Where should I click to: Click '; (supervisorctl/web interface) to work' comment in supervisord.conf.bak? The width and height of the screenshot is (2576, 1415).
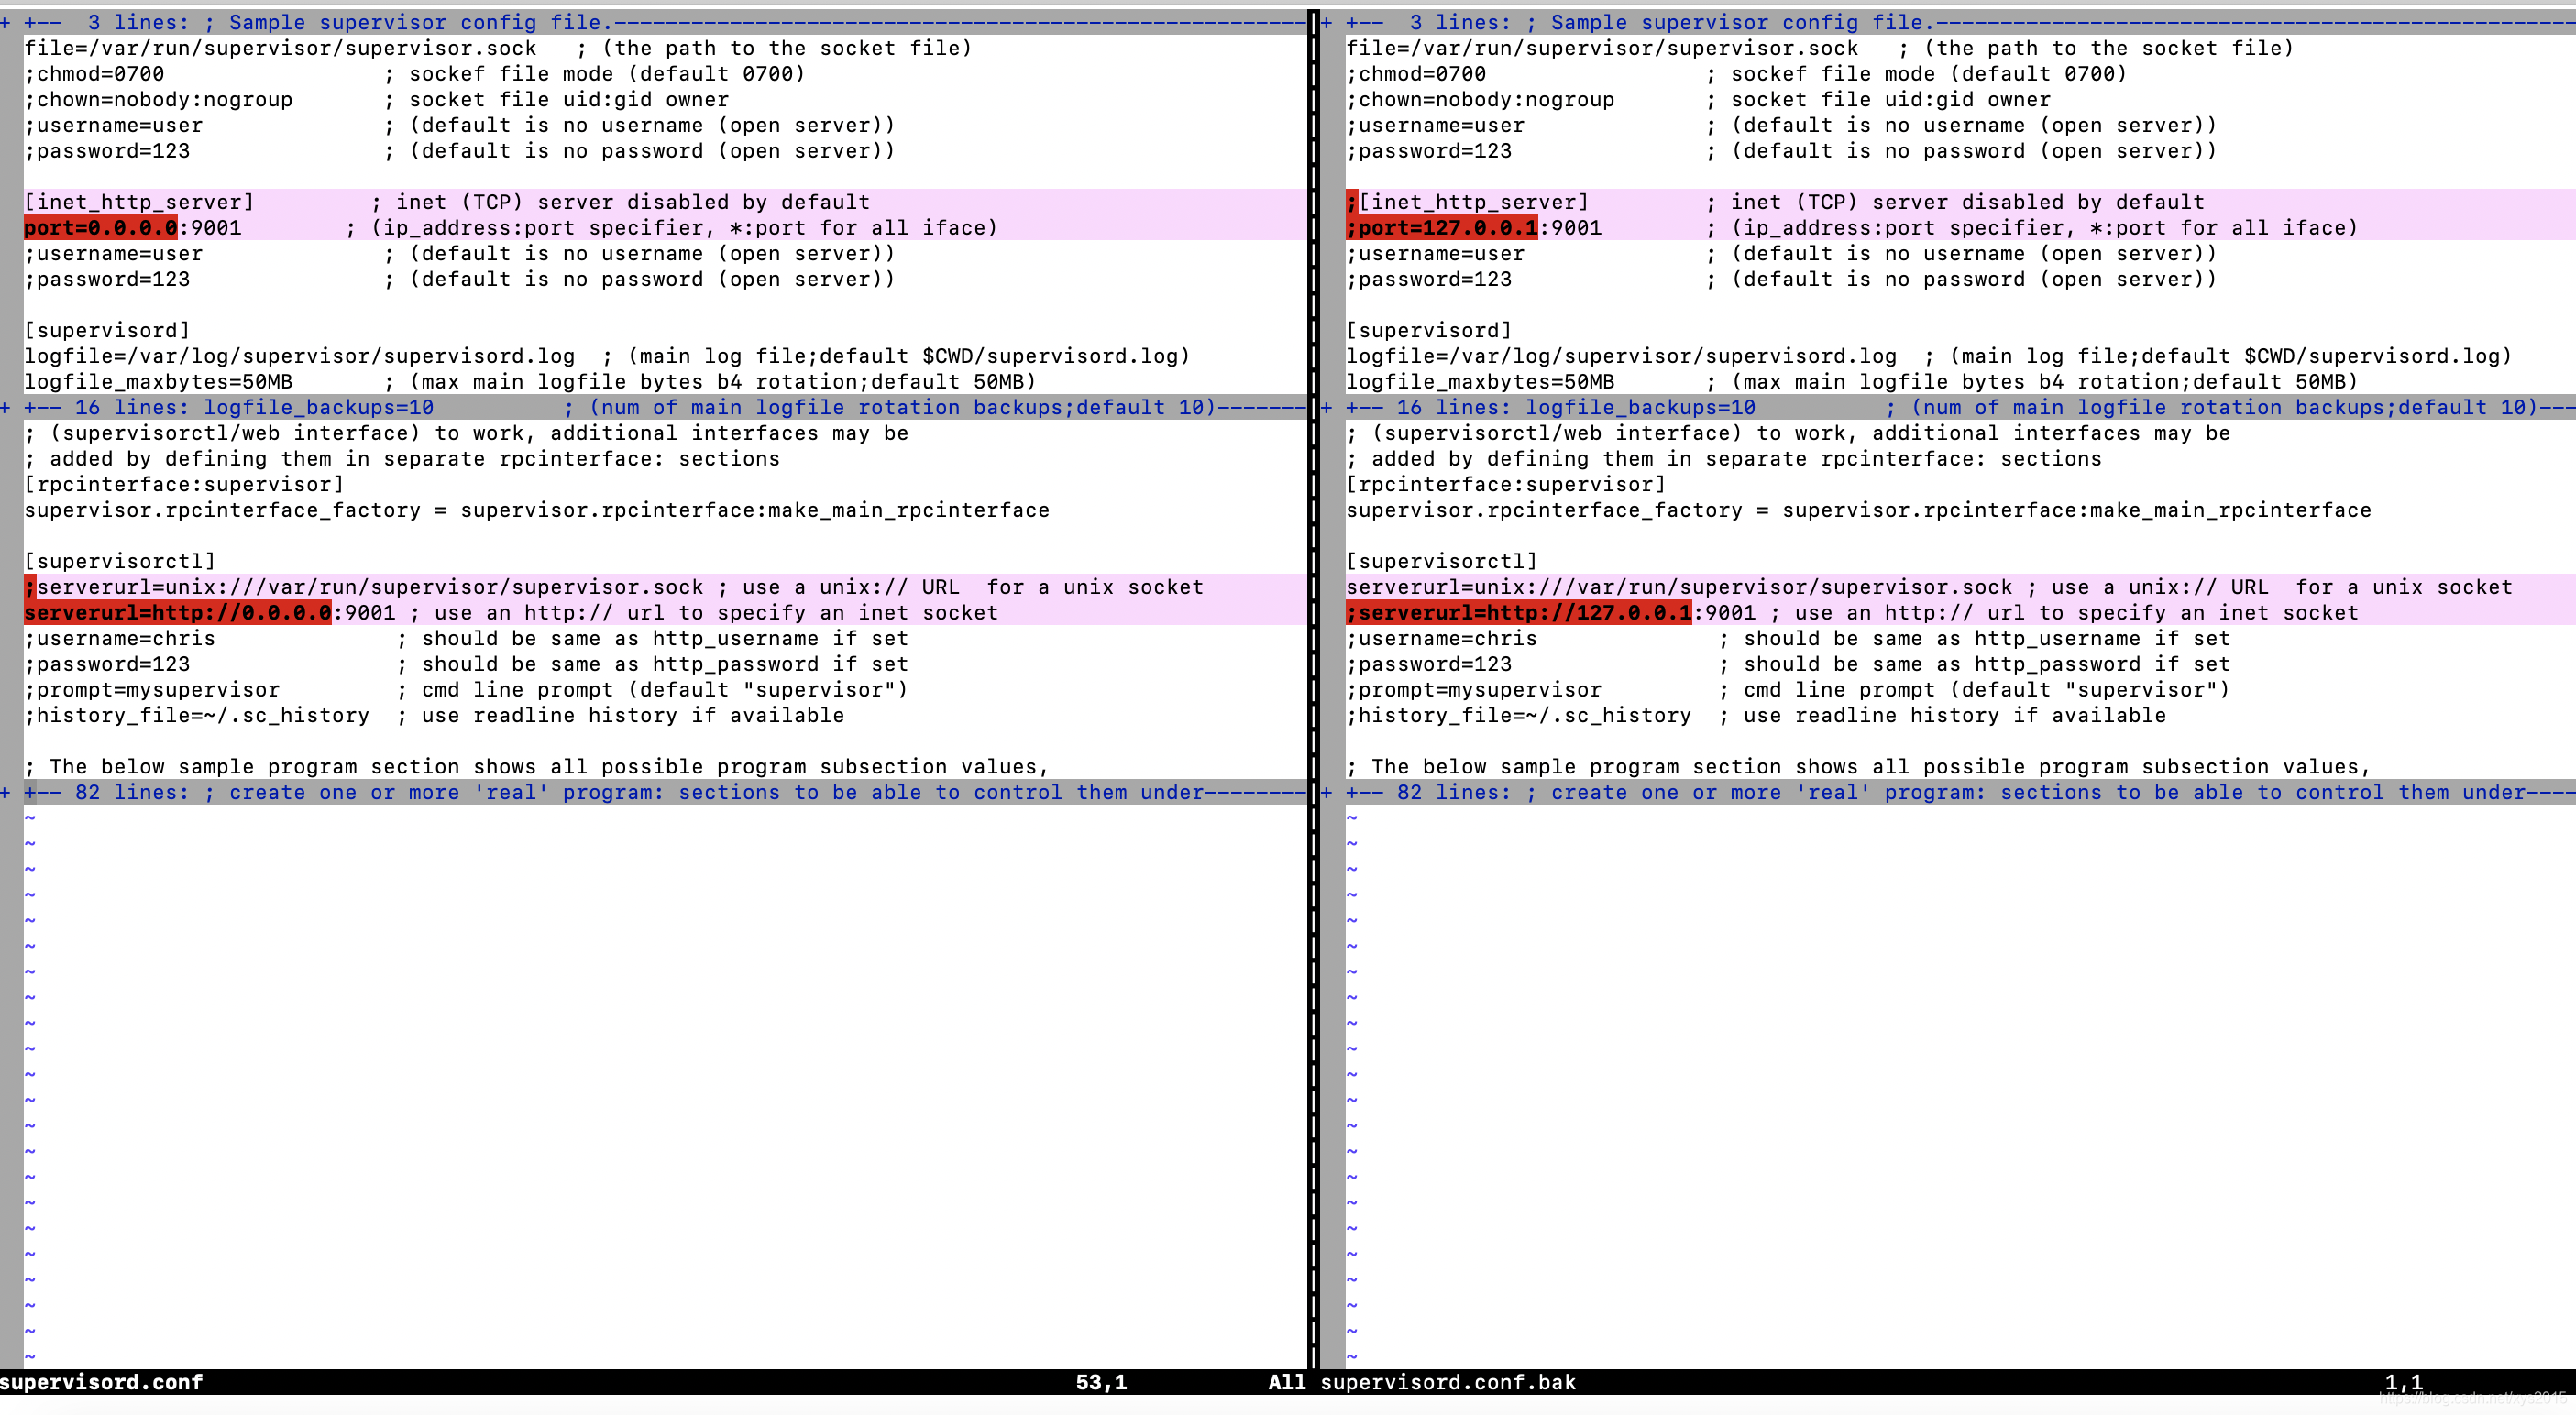click(1788, 433)
